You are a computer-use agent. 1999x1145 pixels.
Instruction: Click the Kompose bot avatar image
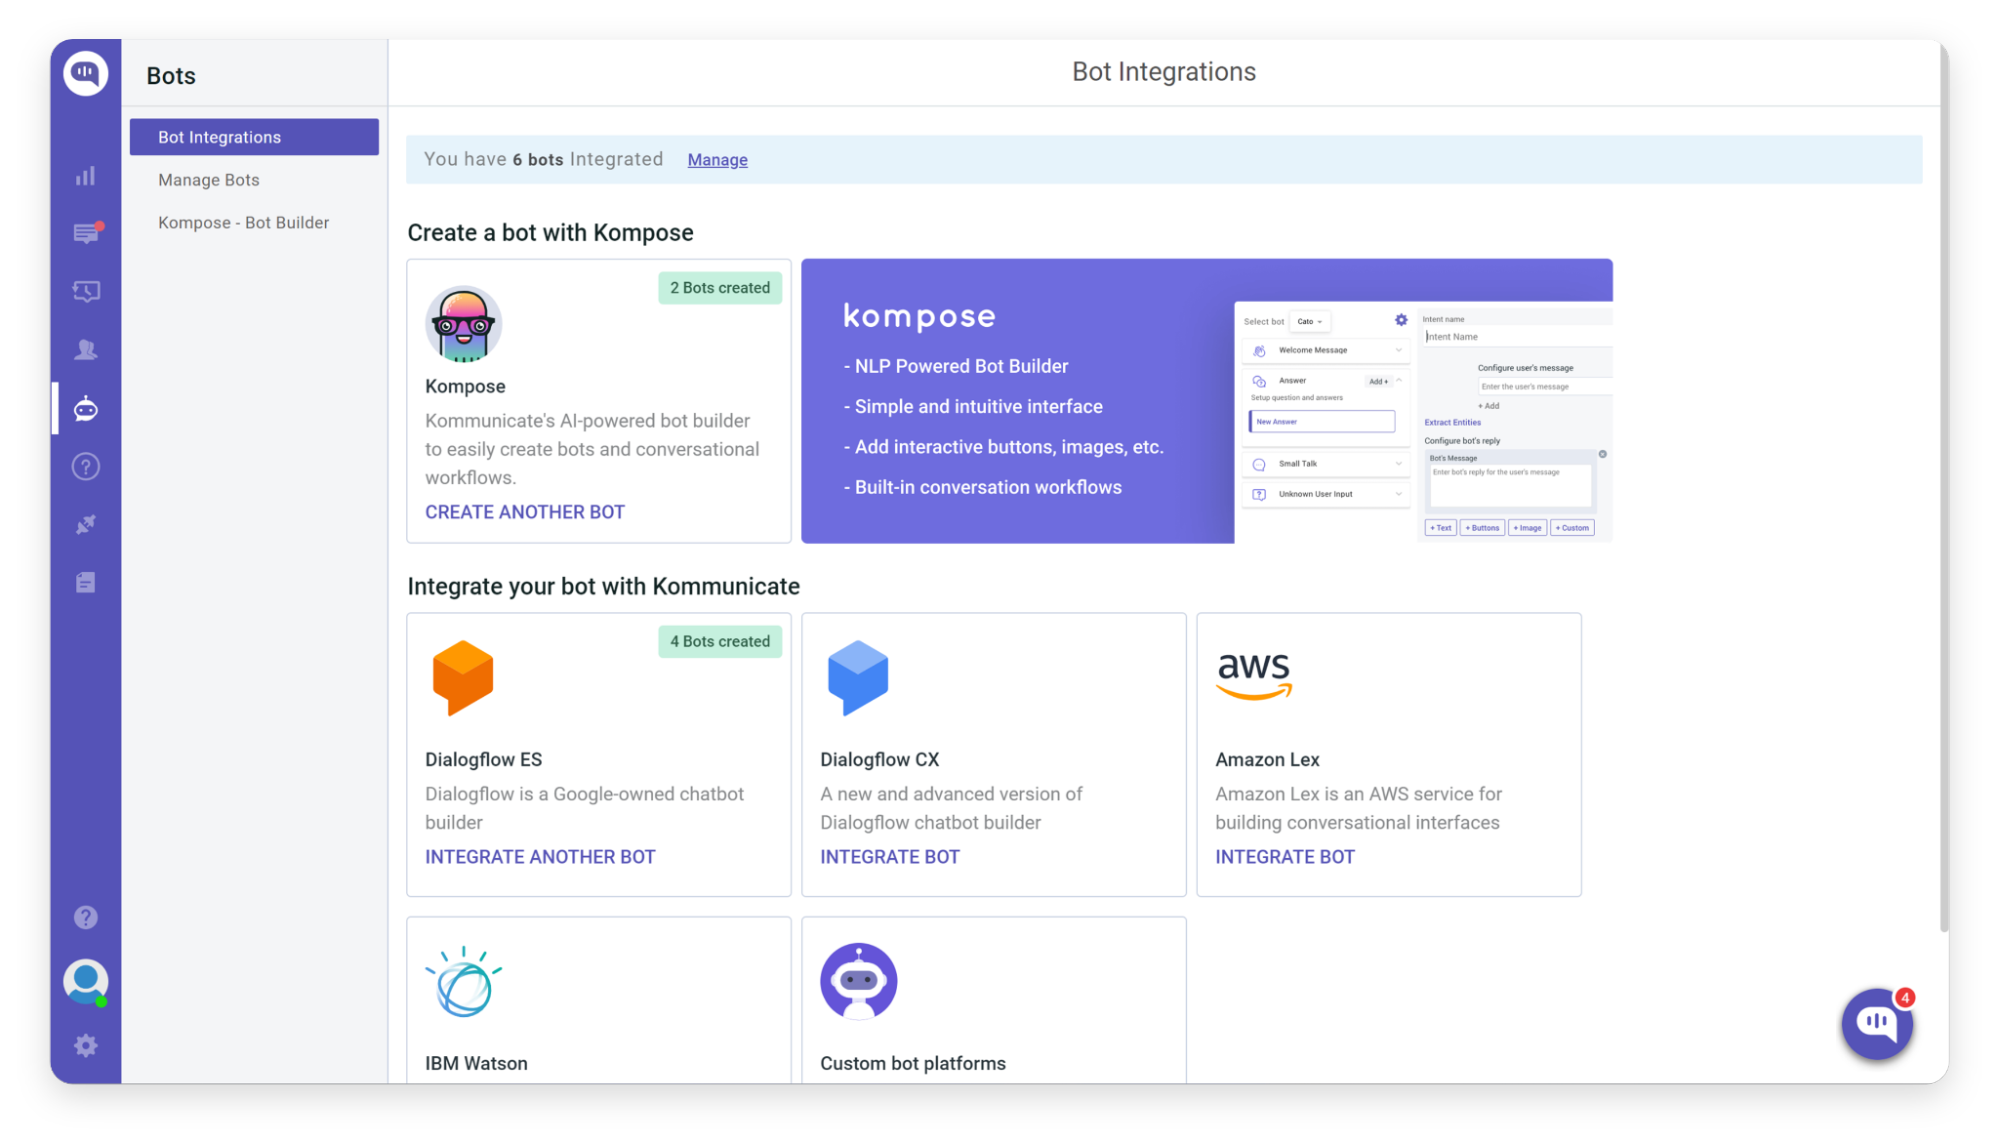click(463, 324)
